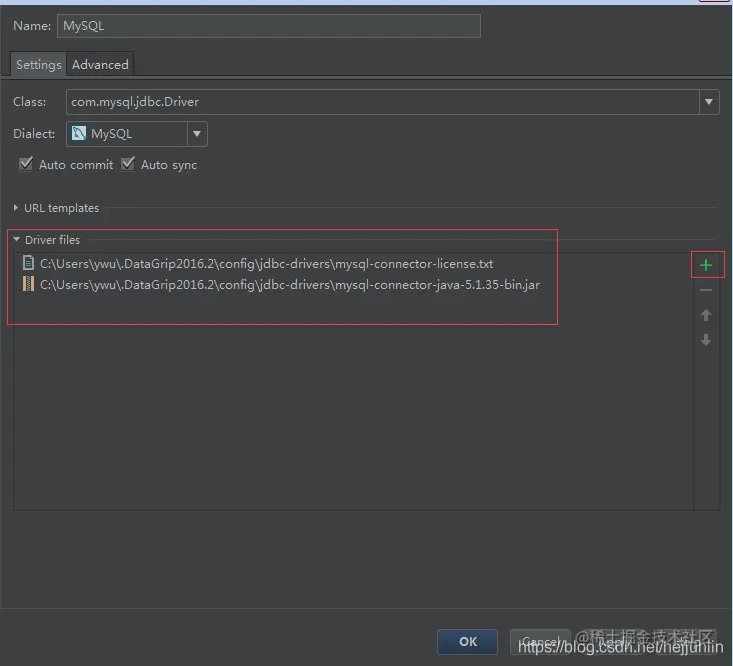Open the Class dropdown arrow
The width and height of the screenshot is (733, 666).
coord(709,102)
